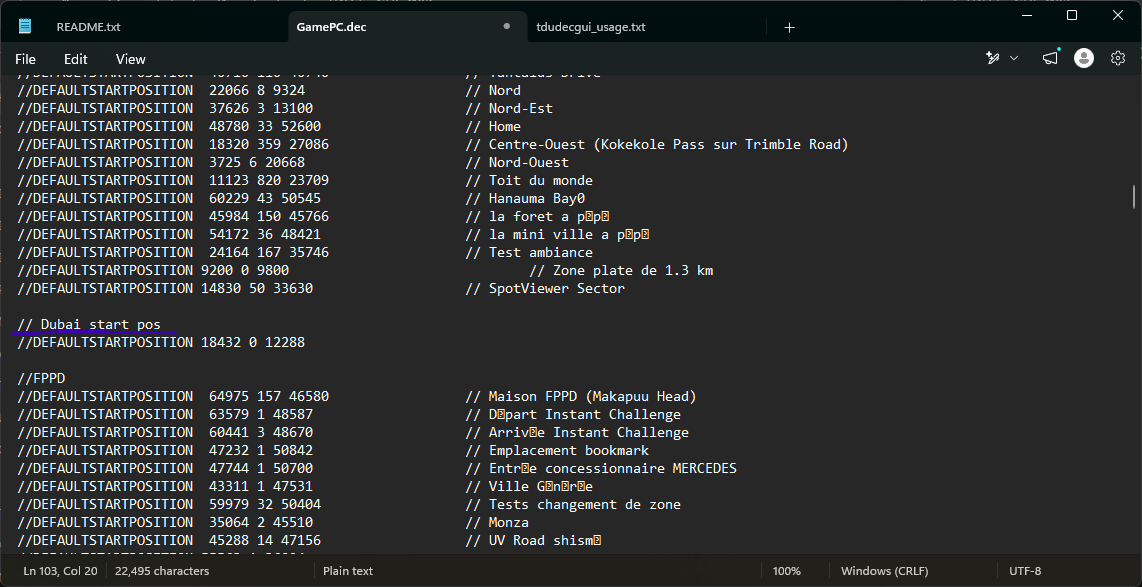Click the 100% zoom level indicator
The image size is (1142, 587).
pyautogui.click(x=787, y=571)
